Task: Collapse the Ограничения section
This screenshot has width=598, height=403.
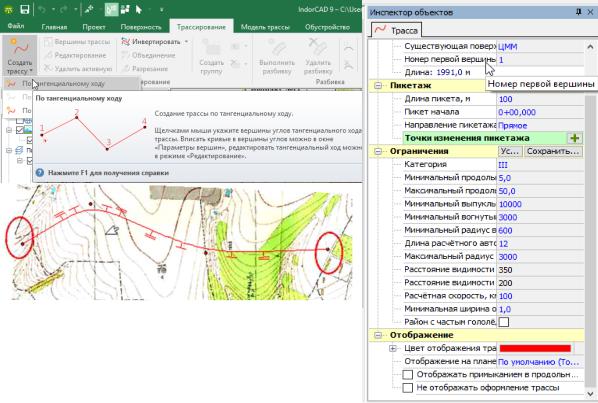Action: click(378, 151)
